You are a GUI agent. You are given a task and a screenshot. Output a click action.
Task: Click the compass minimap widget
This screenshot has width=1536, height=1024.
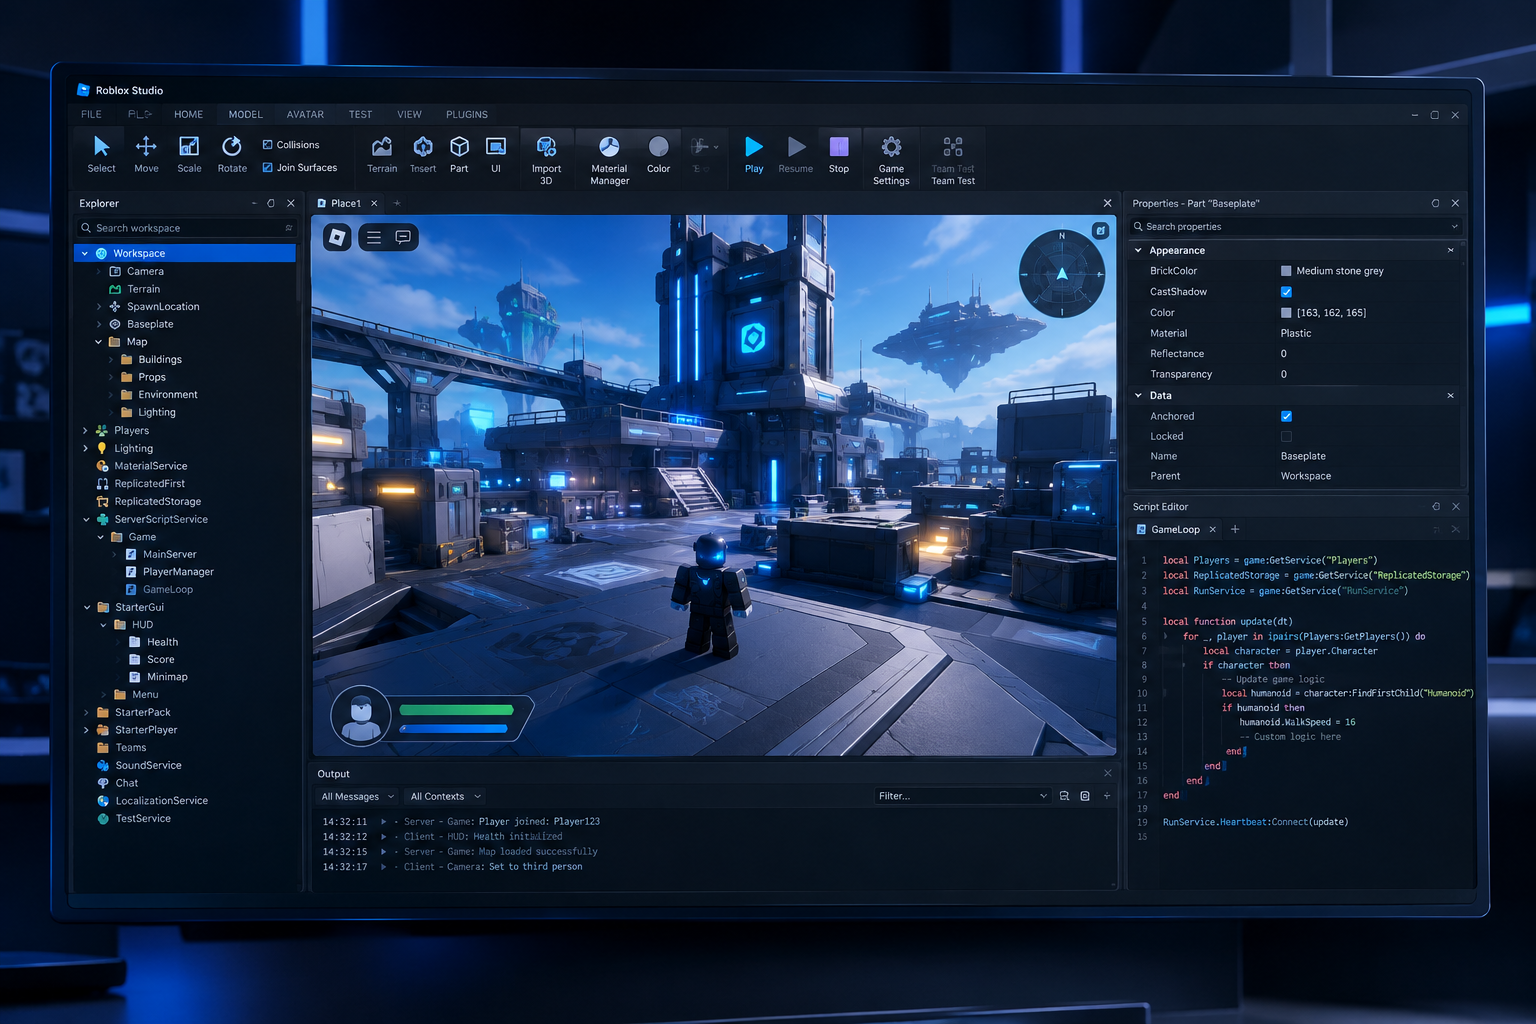coord(1062,273)
